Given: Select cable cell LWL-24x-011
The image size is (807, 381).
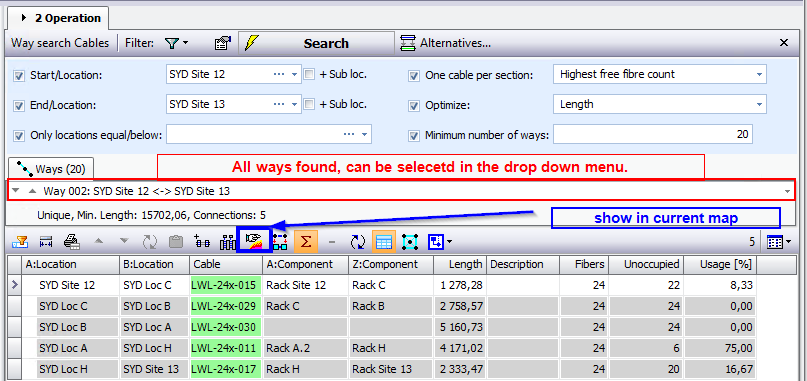Looking at the screenshot, I should [x=225, y=348].
